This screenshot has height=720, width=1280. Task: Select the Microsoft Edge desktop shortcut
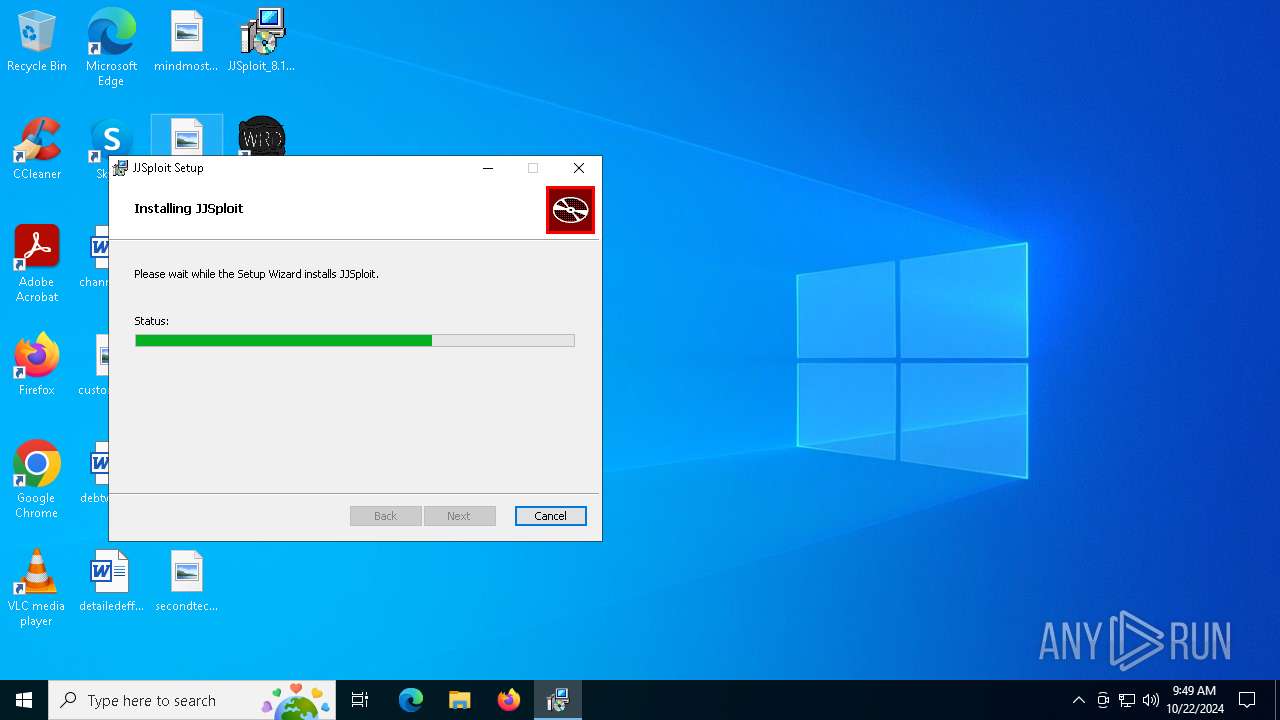(x=111, y=48)
